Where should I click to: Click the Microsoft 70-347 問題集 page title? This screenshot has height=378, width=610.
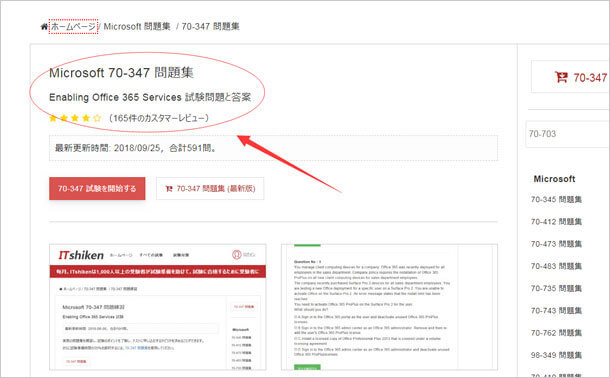[x=121, y=73]
